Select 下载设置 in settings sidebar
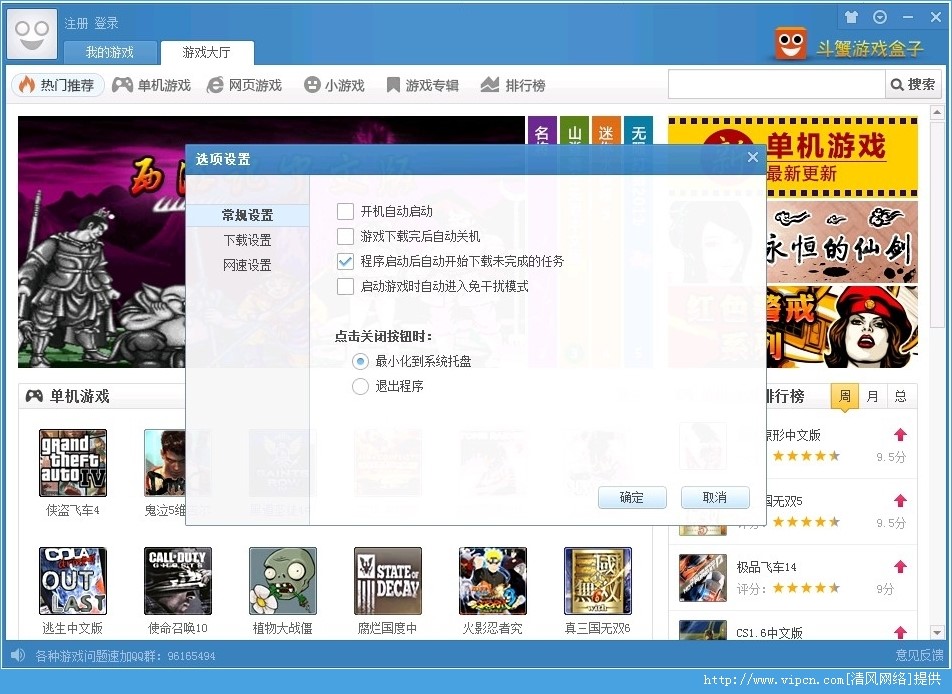The width and height of the screenshot is (952, 694). 247,240
